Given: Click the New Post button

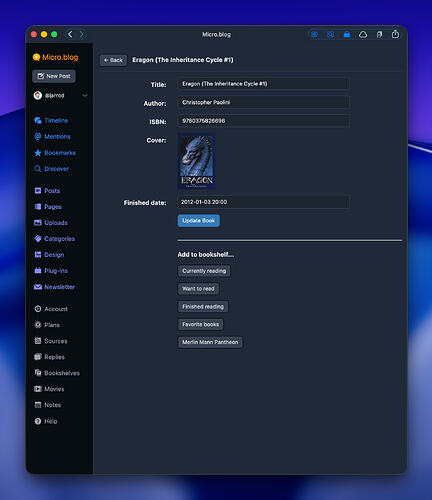Looking at the screenshot, I should (x=54, y=76).
